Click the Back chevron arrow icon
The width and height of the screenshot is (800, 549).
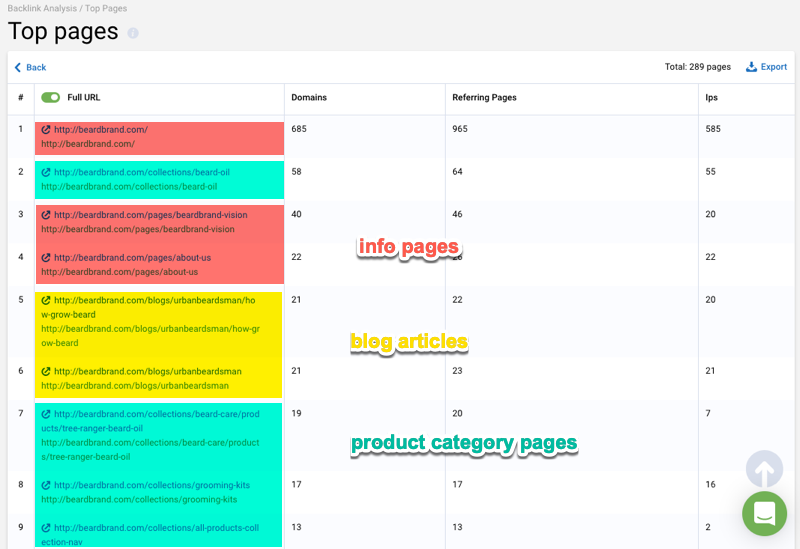[18, 67]
